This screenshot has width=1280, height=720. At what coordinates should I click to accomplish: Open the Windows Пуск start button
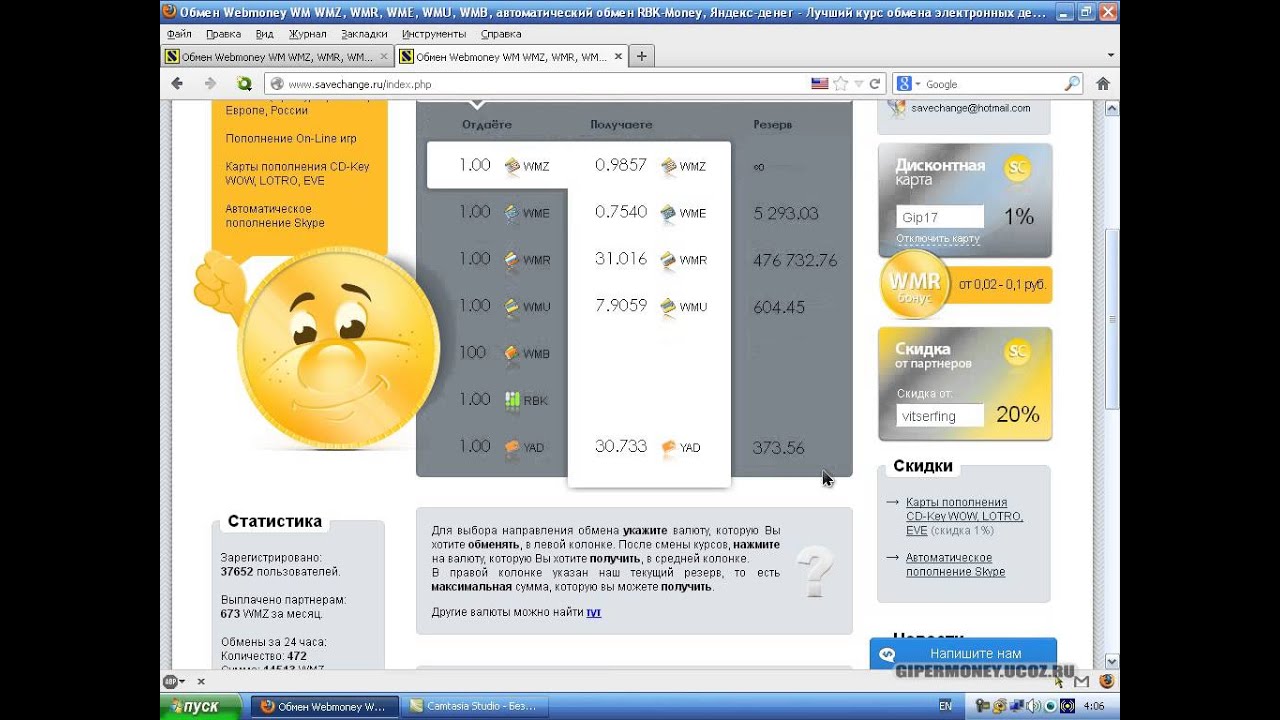point(201,706)
